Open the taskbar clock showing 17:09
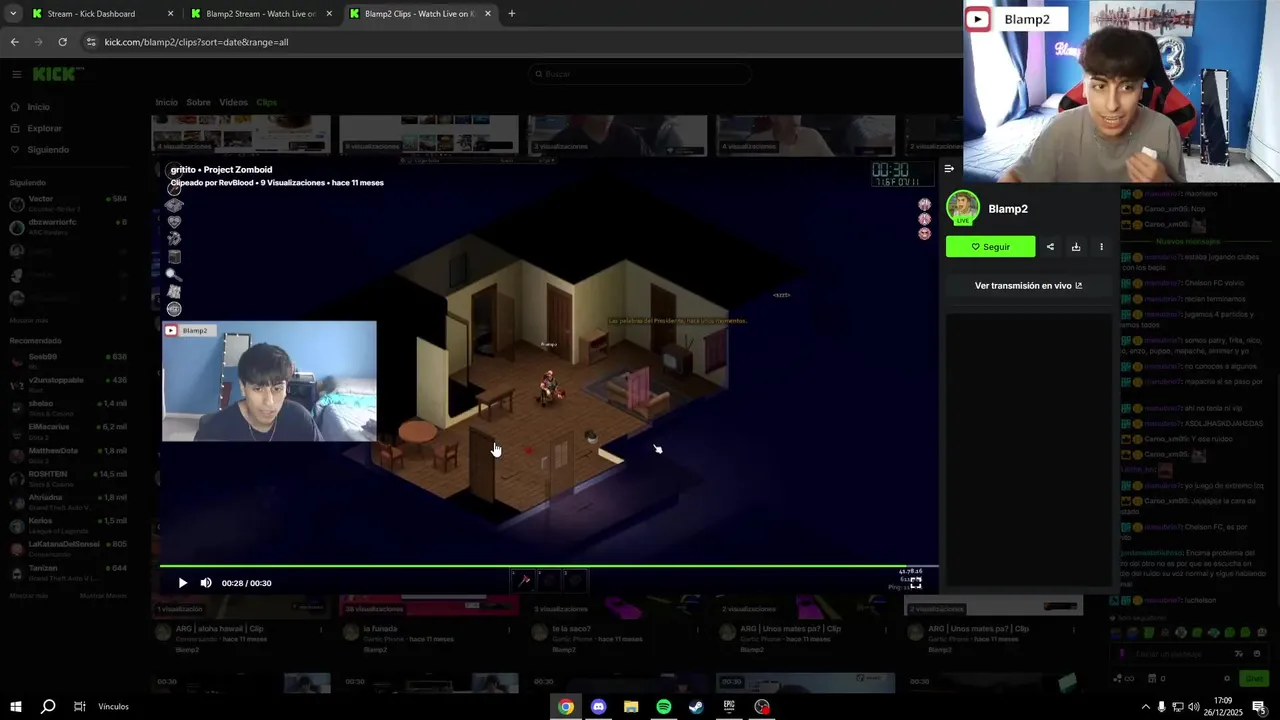Viewport: 1280px width, 720px height. point(1223,707)
